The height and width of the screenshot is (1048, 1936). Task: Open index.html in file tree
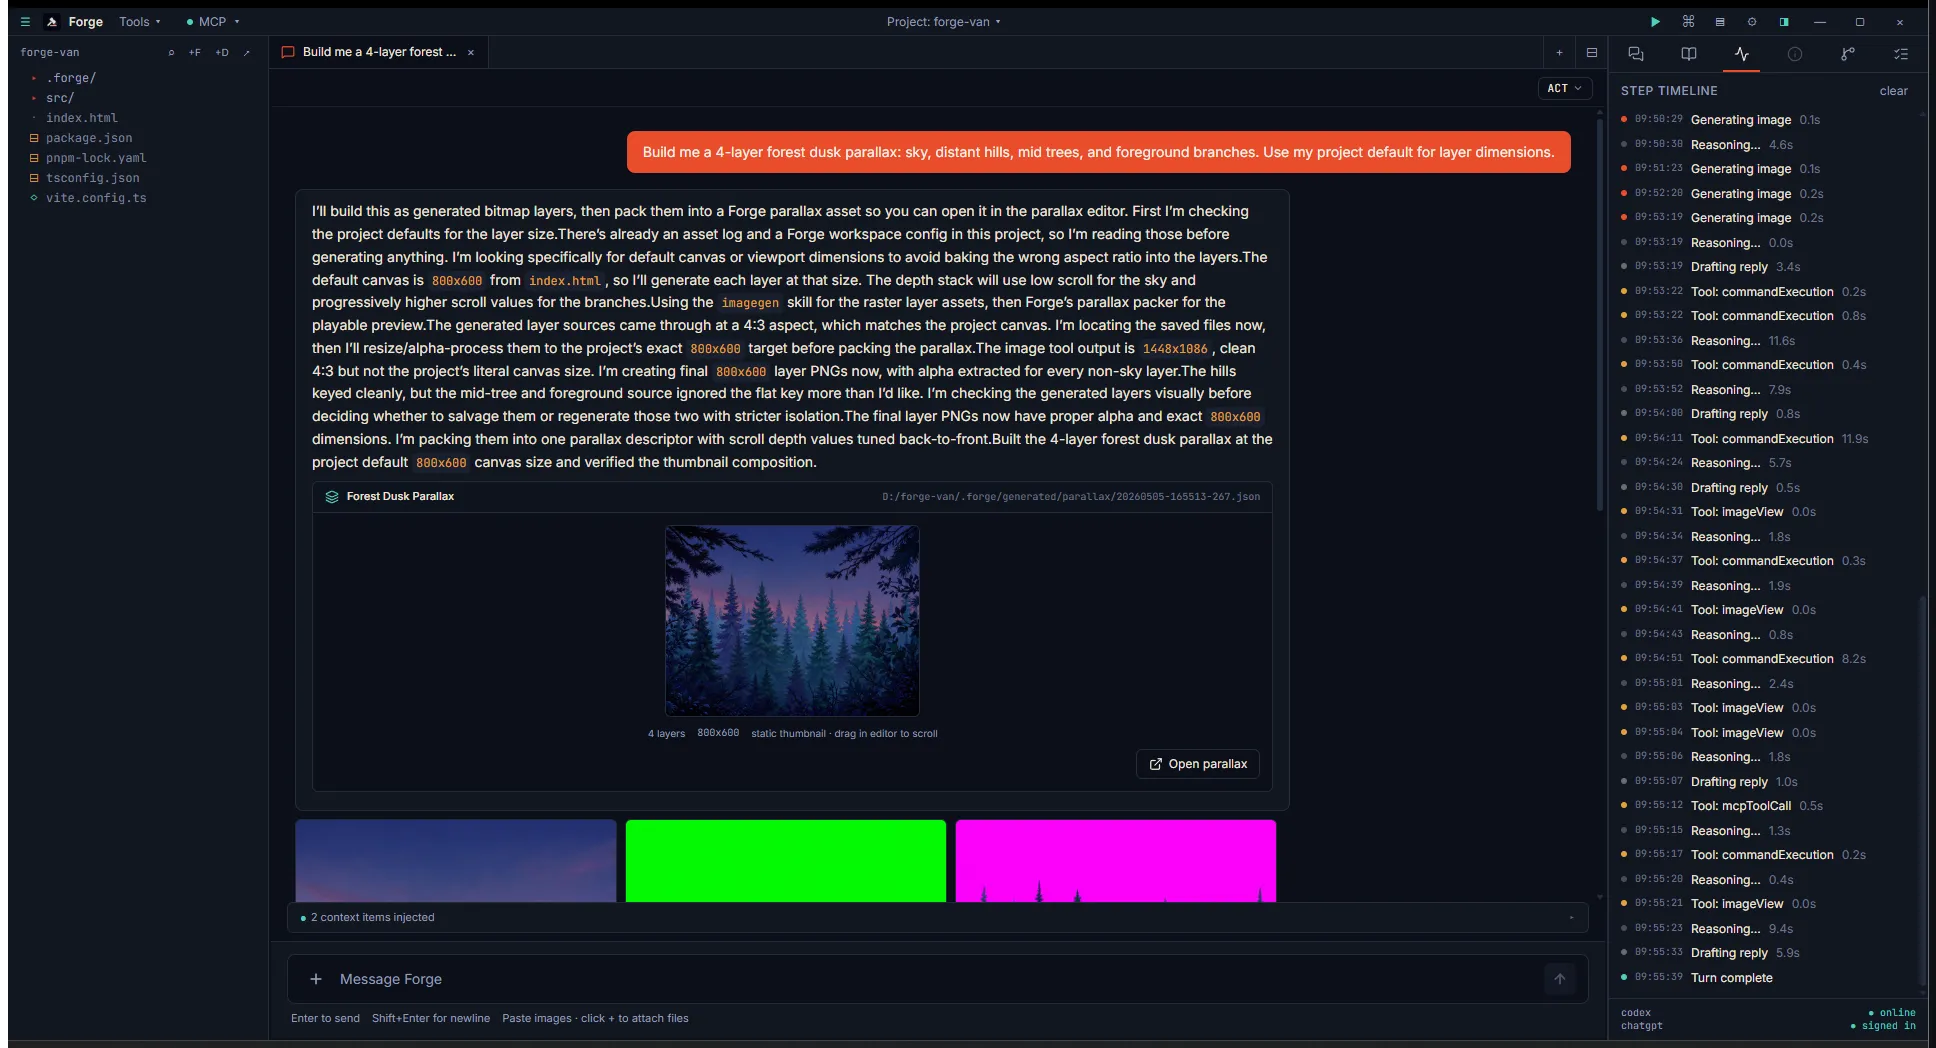[x=81, y=118]
